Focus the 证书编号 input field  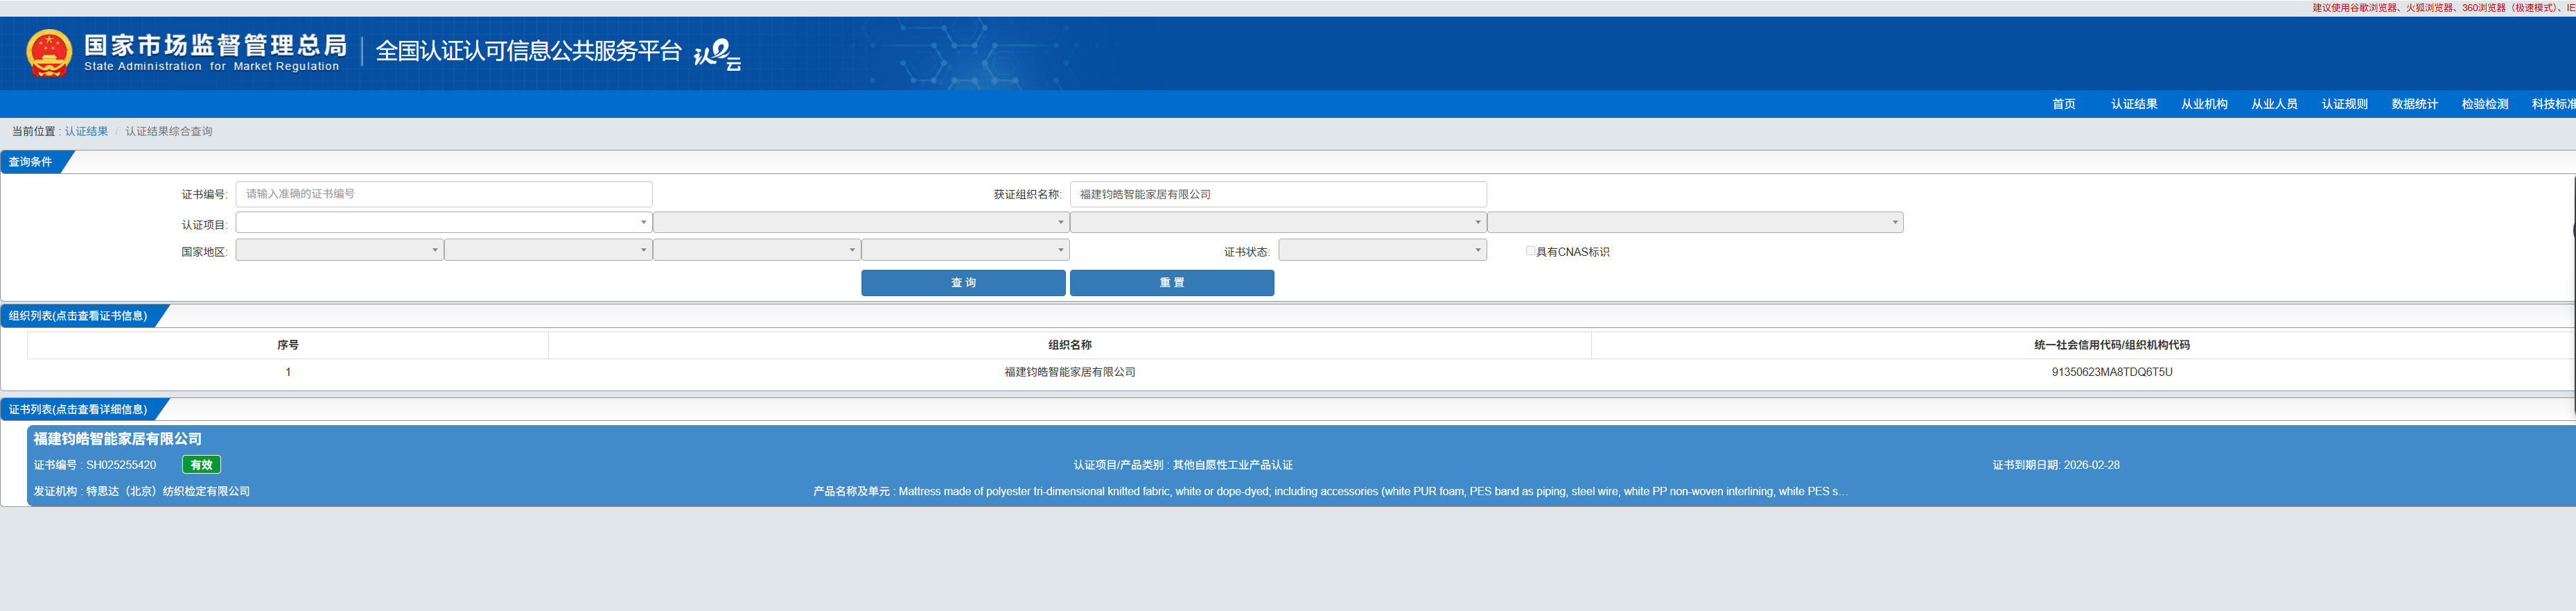point(444,194)
